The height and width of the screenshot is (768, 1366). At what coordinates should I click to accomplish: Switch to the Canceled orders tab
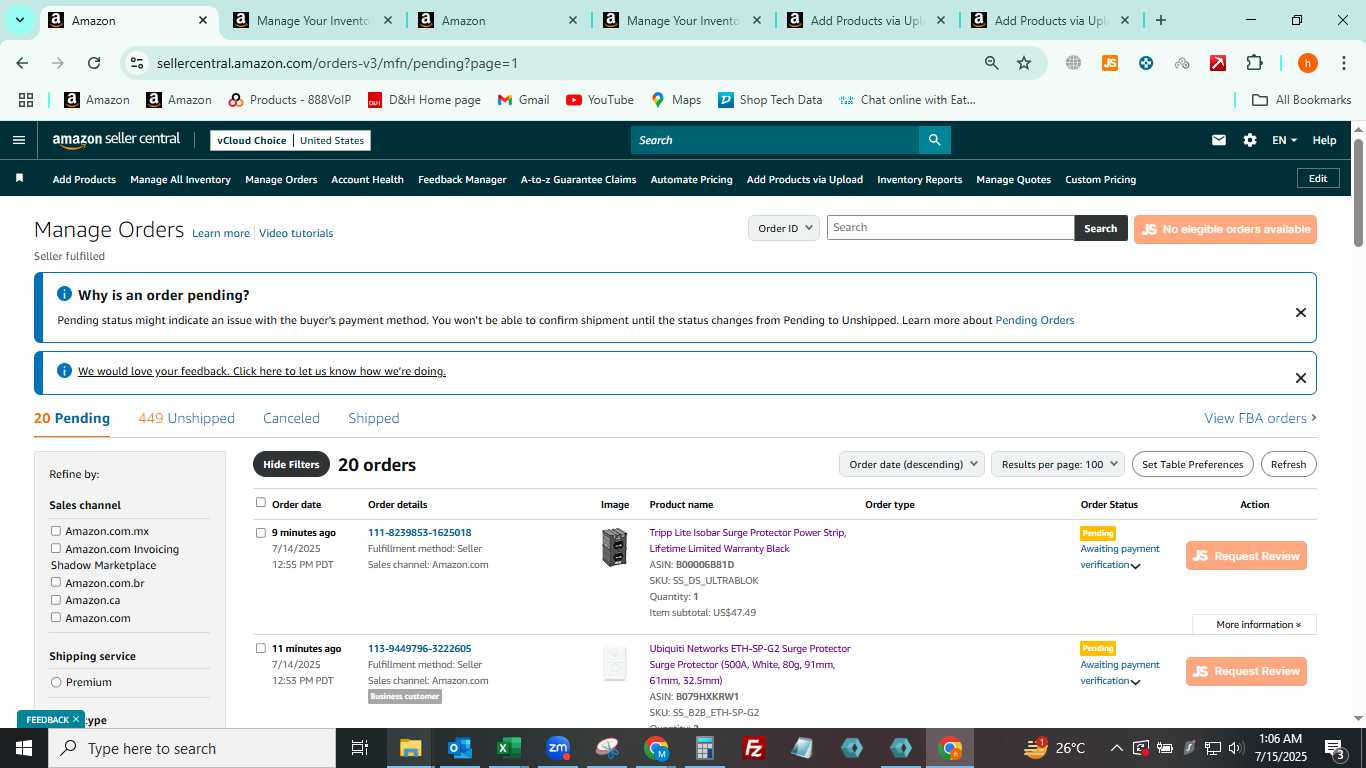click(291, 418)
